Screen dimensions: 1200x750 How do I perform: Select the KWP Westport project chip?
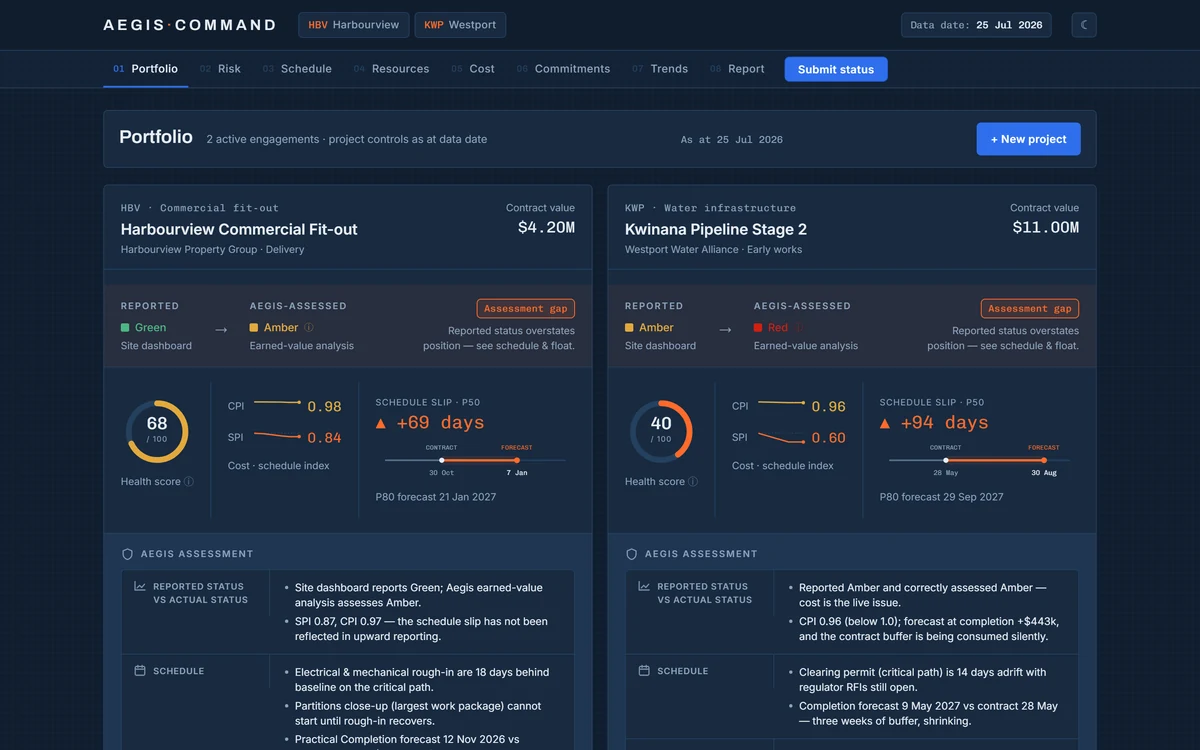(x=460, y=25)
